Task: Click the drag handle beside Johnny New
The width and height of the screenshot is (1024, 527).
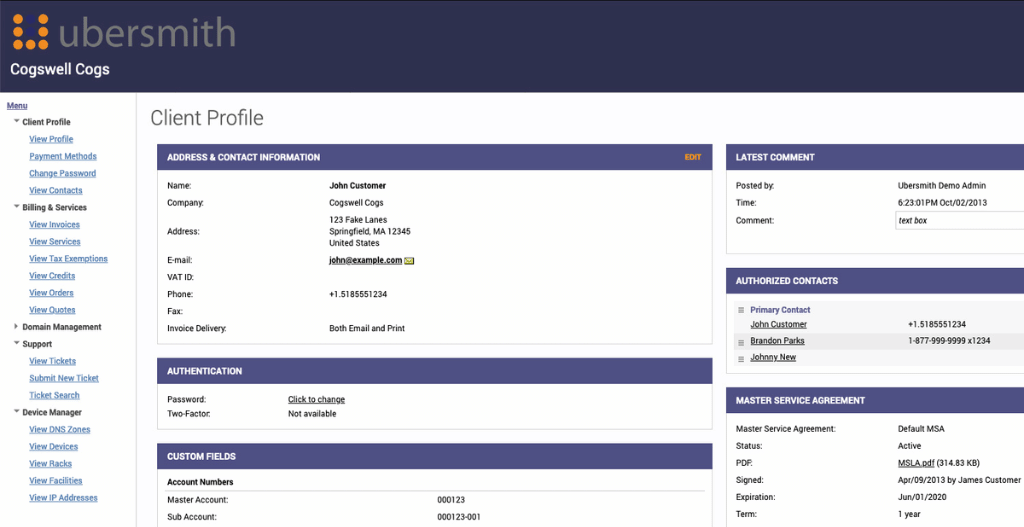Action: pyautogui.click(x=740, y=358)
